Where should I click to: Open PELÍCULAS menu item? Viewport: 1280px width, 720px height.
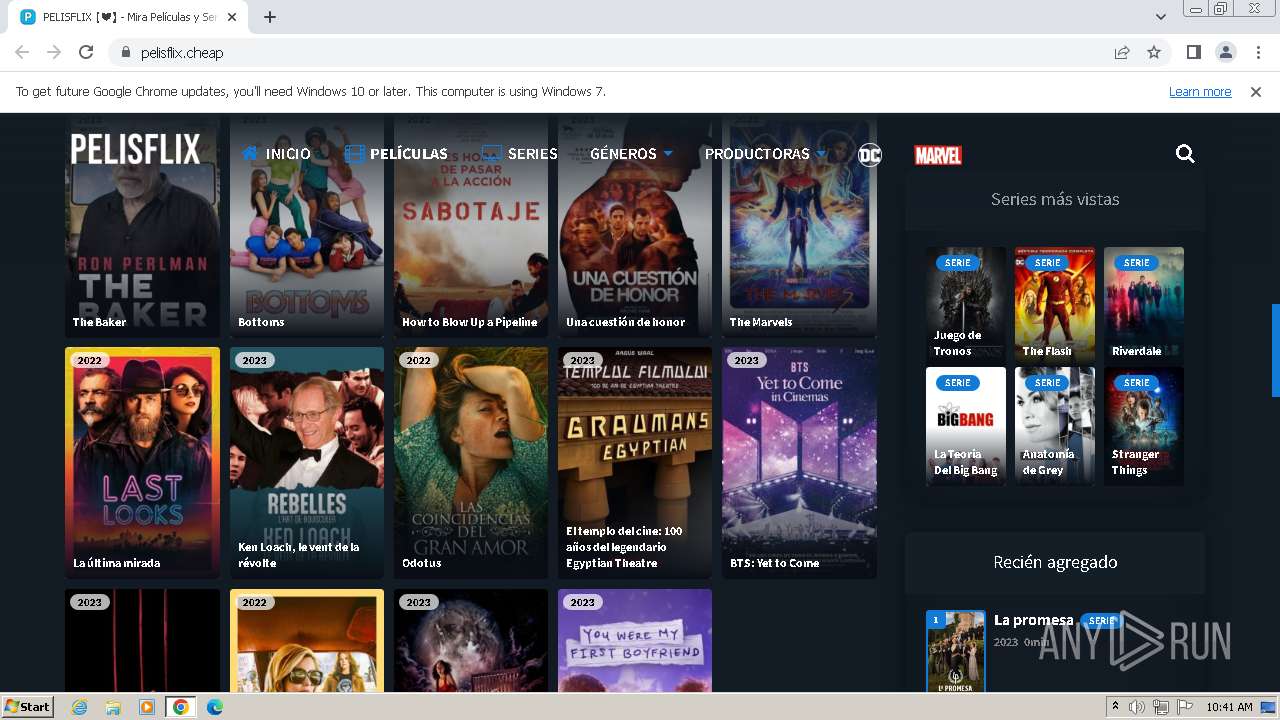tap(396, 154)
